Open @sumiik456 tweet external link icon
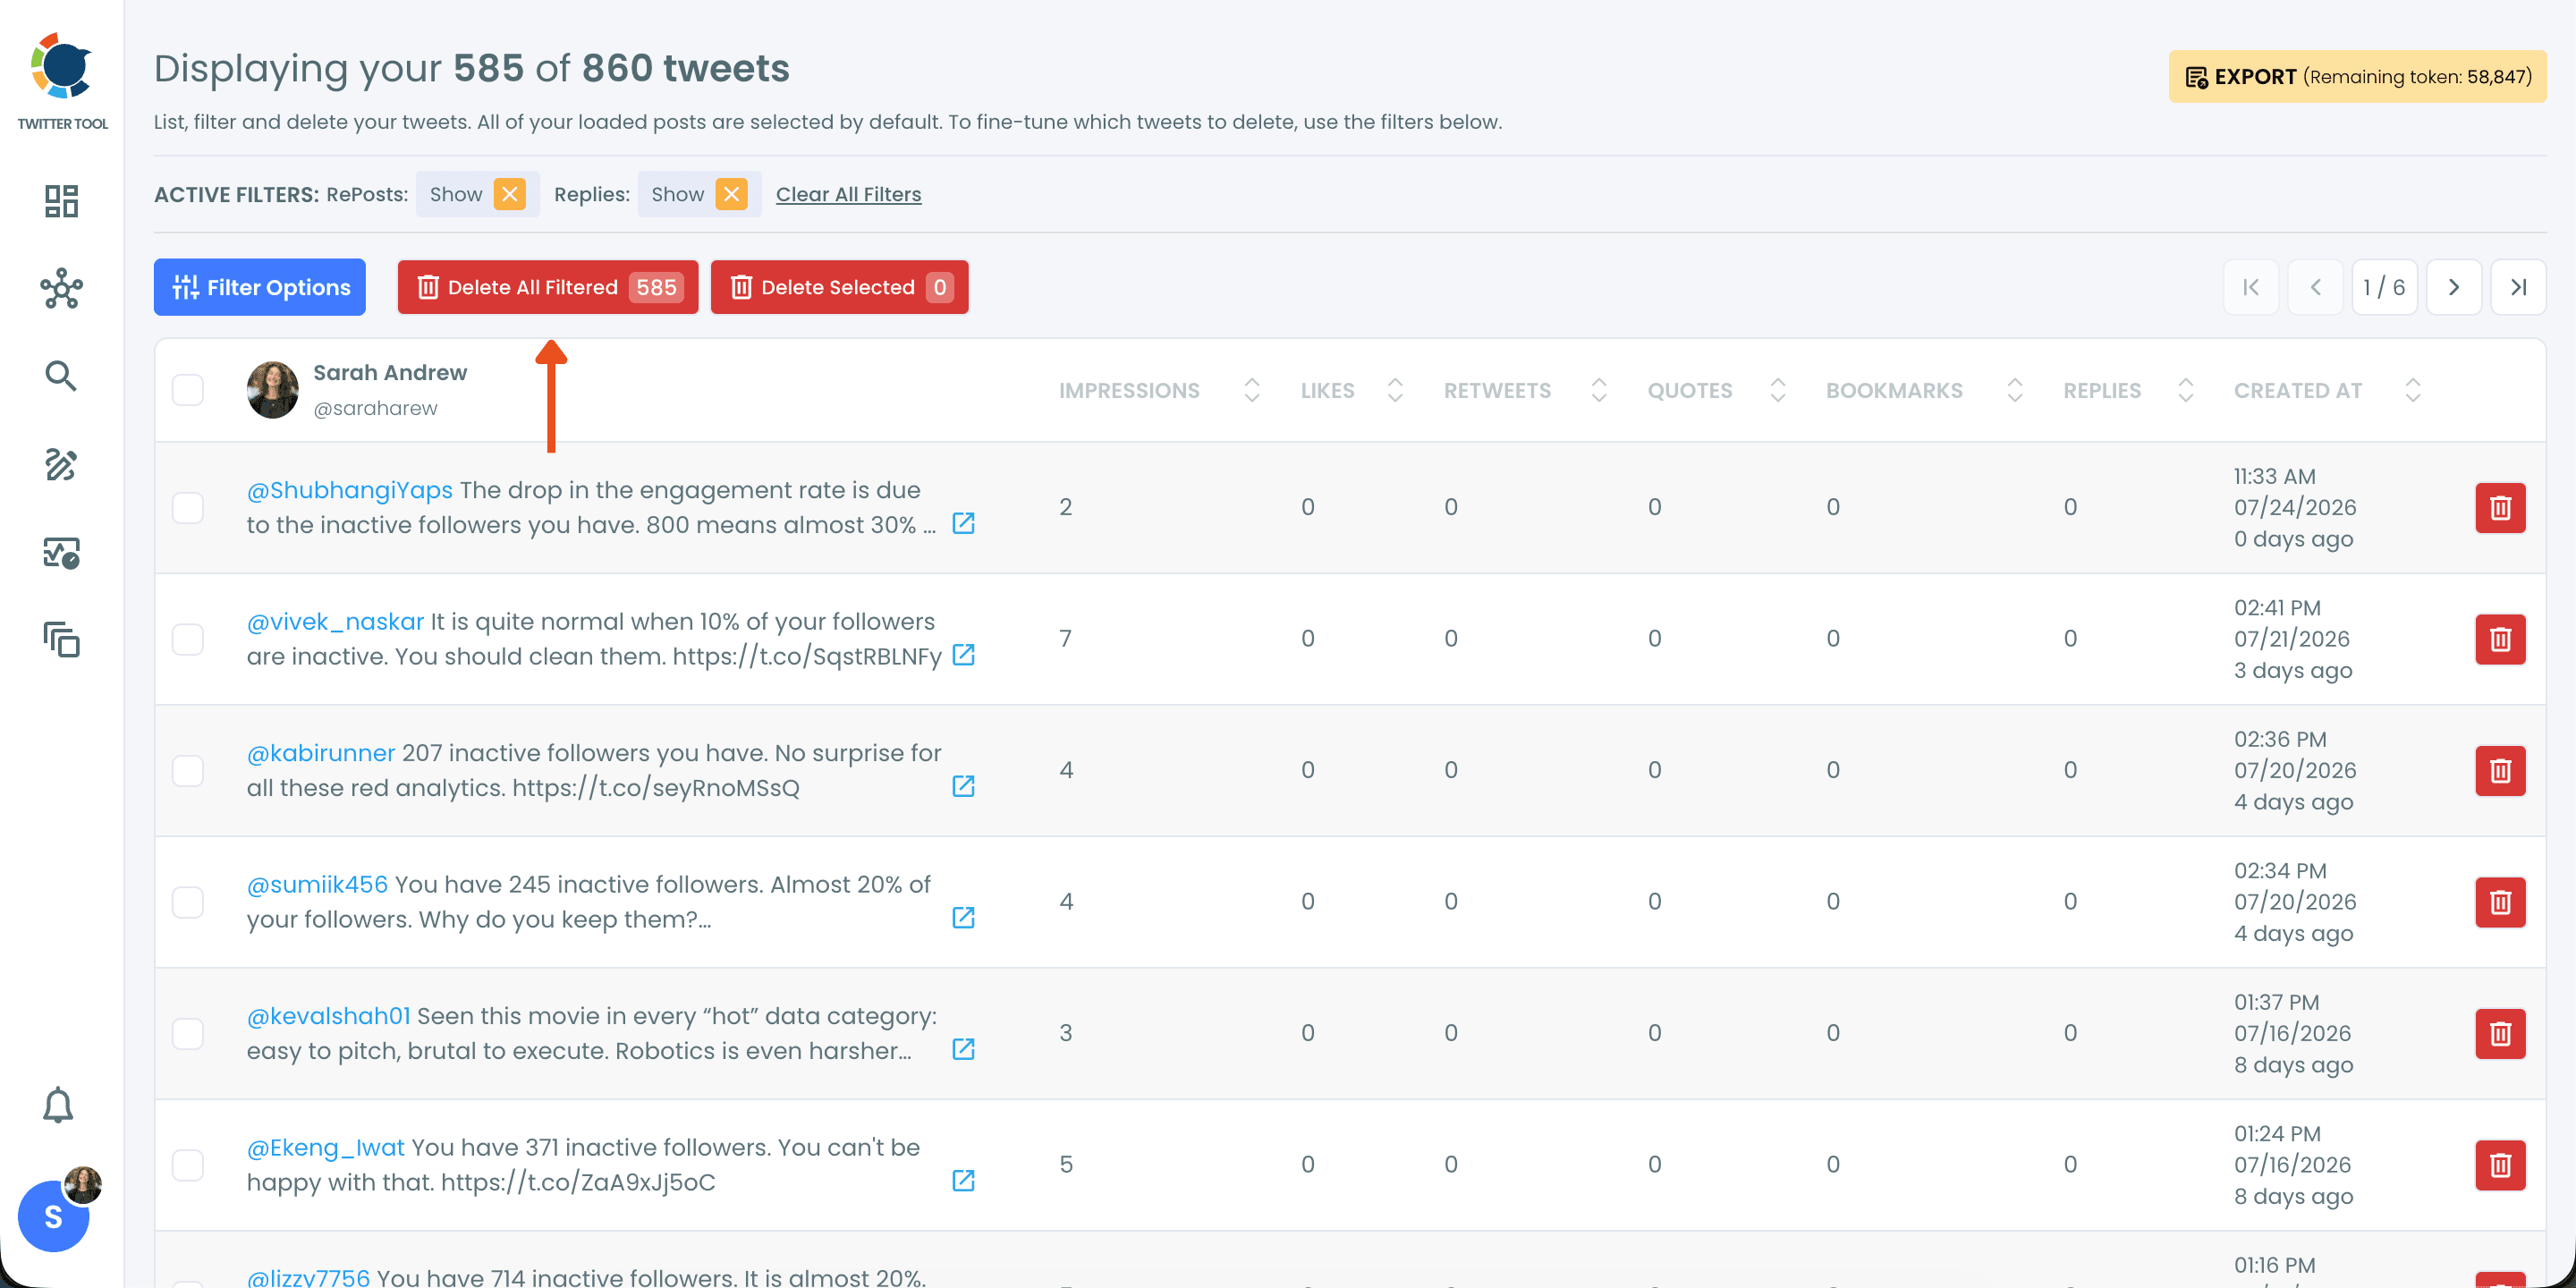2576x1288 pixels. coord(963,918)
